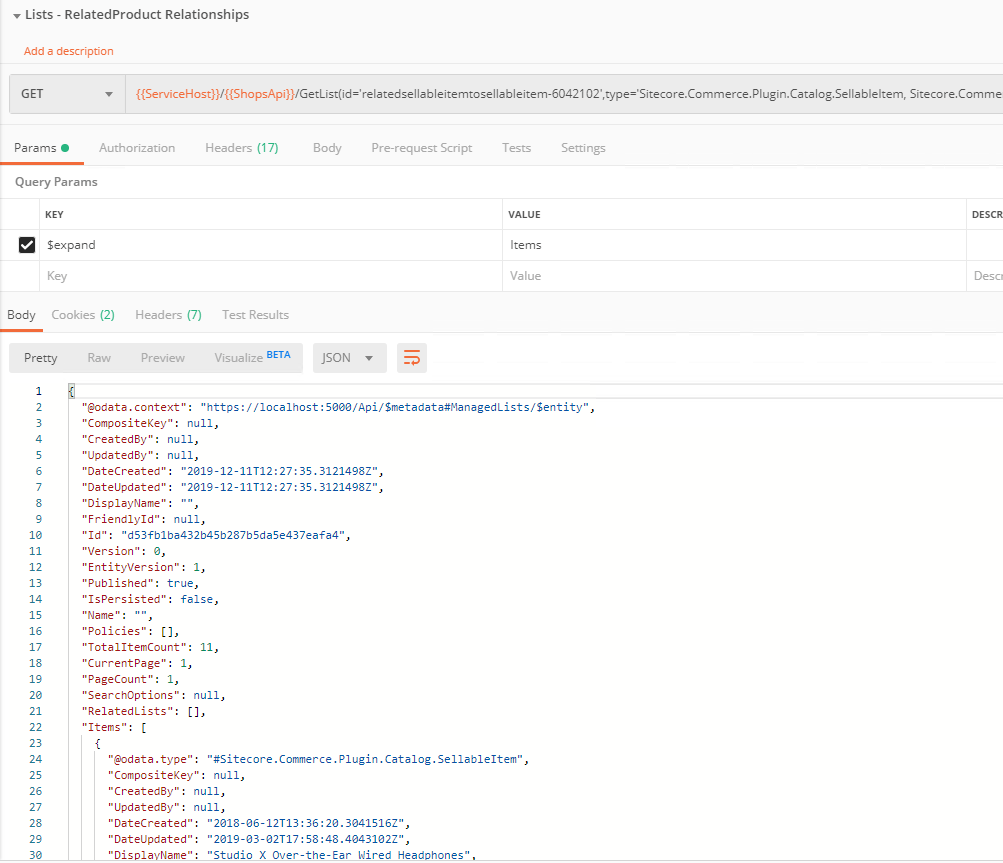Image resolution: width=1003 pixels, height=863 pixels.
Task: Switch to the Params tab
Action: [42, 148]
